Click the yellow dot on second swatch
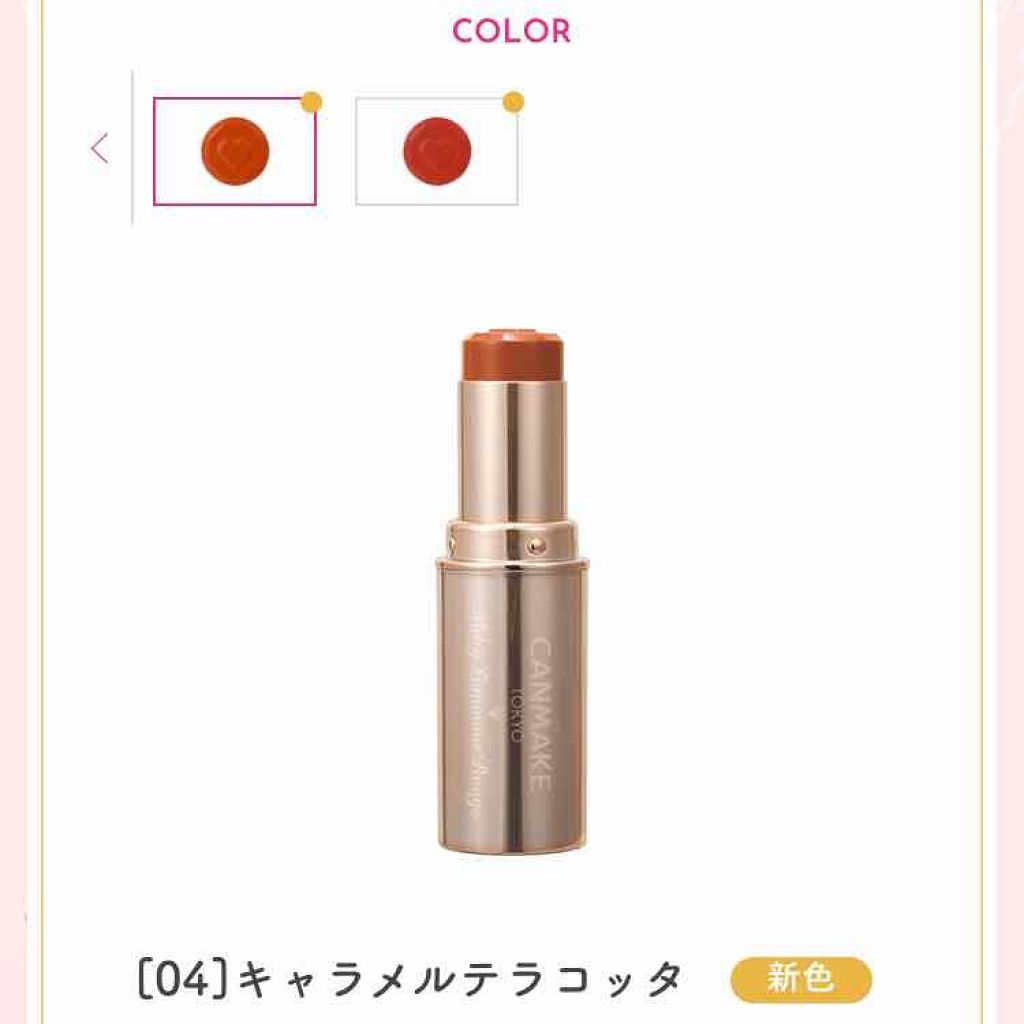 coord(514,102)
